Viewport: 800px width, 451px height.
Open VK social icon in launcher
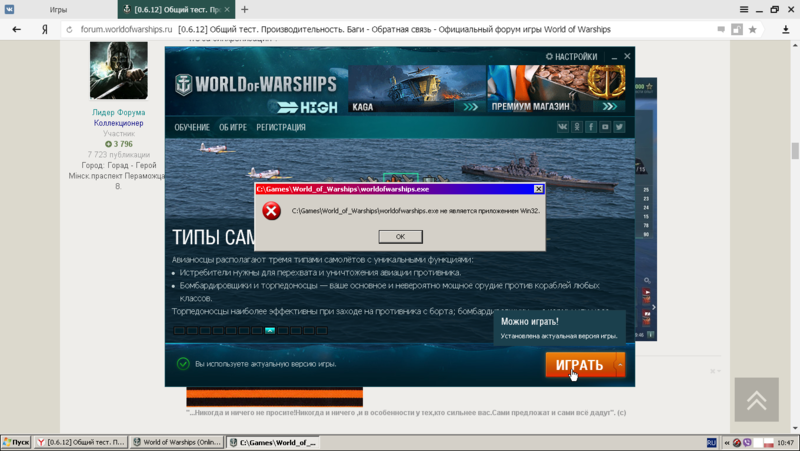[562, 127]
